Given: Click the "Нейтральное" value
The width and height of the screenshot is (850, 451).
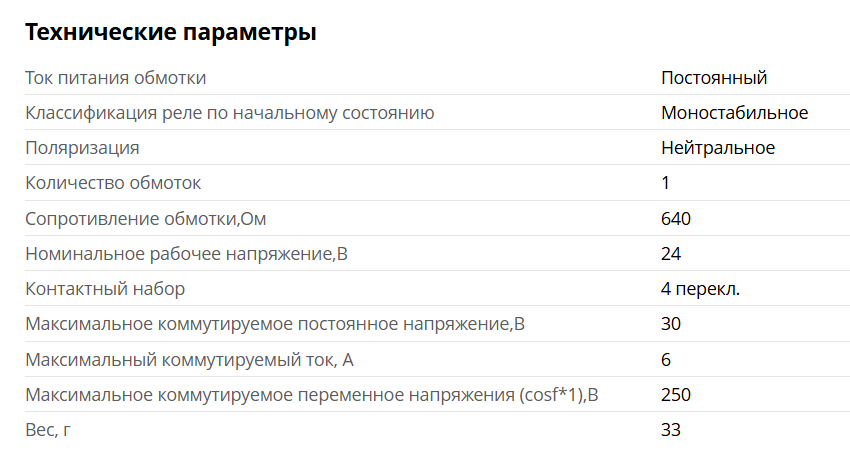Looking at the screenshot, I should [x=718, y=148].
